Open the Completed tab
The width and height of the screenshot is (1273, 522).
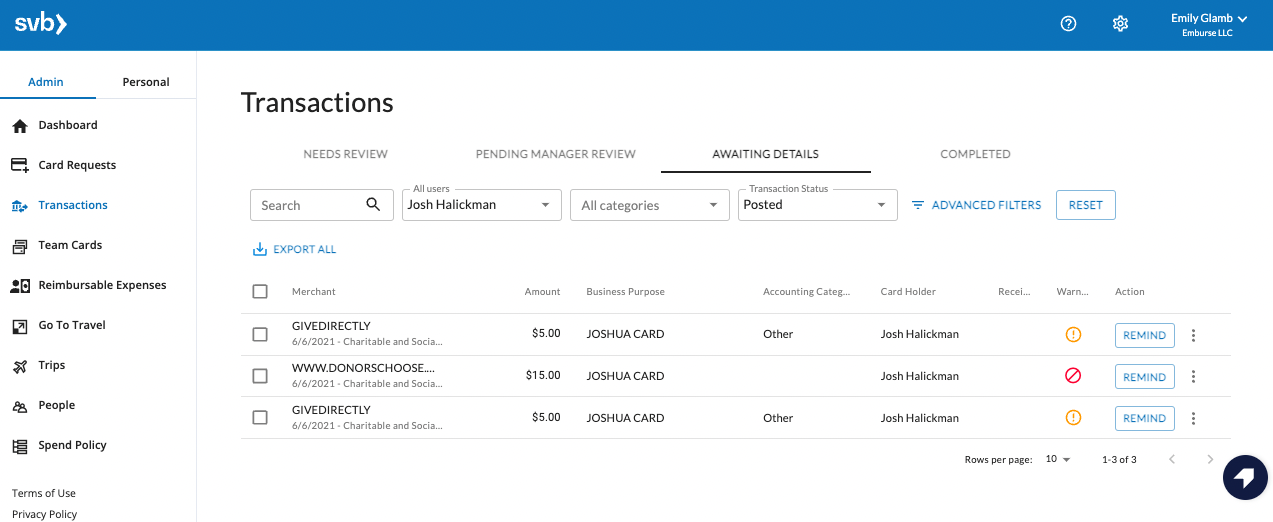coord(975,154)
